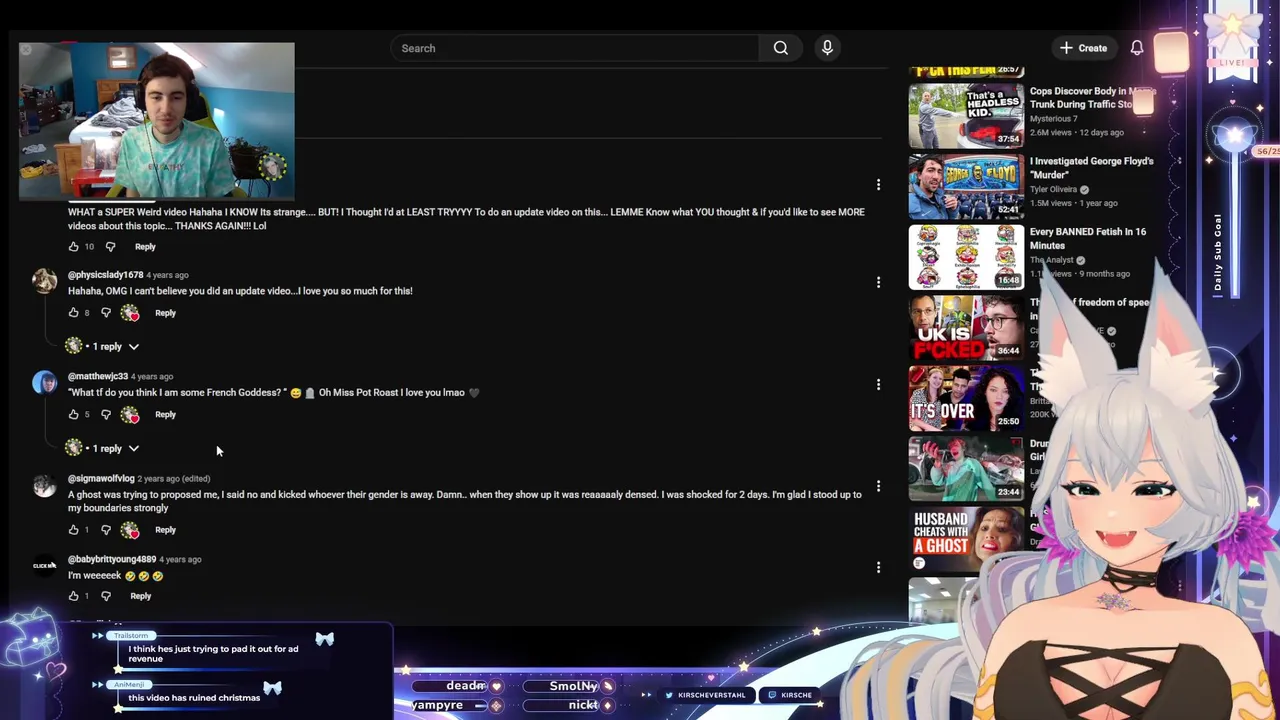Open options menu for physicslady1678 comment

878,282
